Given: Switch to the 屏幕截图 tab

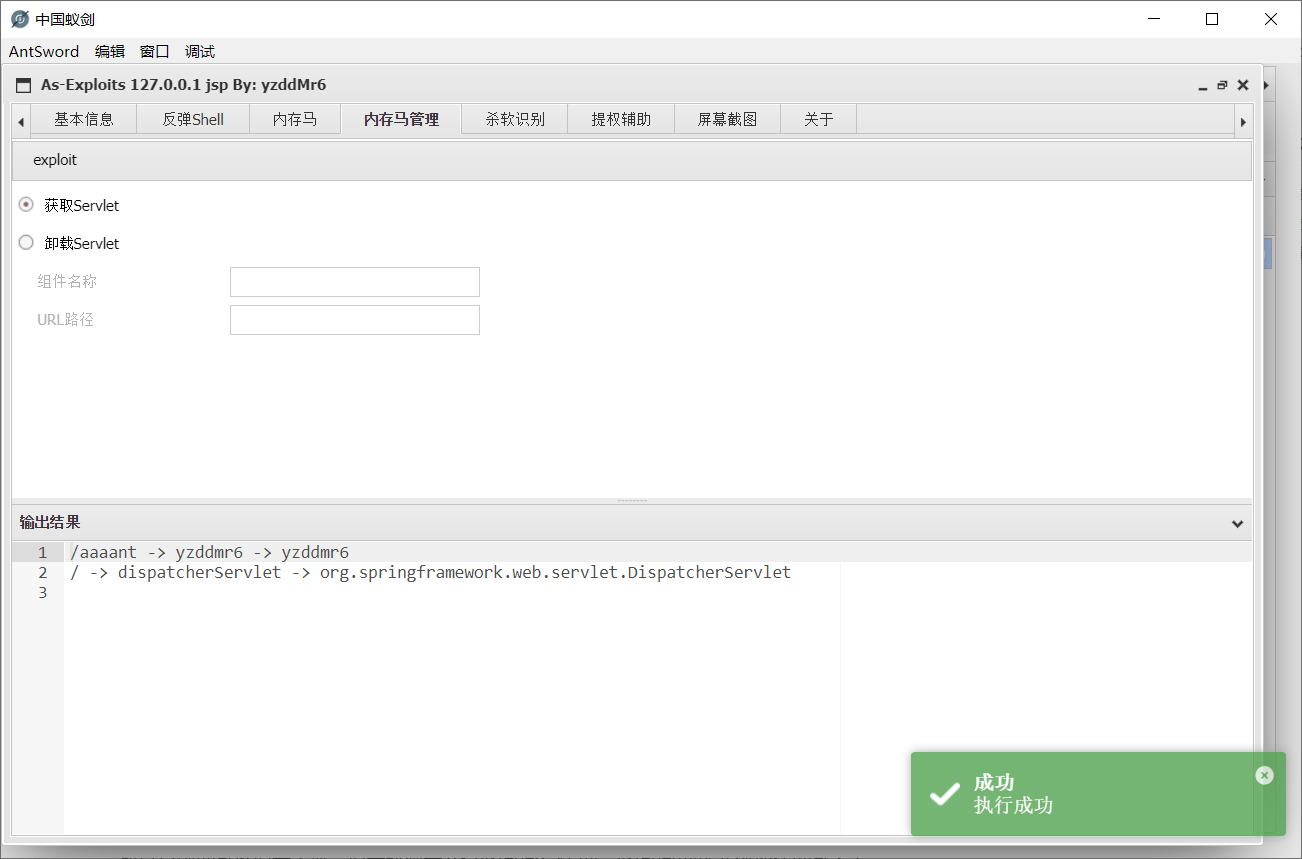Looking at the screenshot, I should point(727,119).
